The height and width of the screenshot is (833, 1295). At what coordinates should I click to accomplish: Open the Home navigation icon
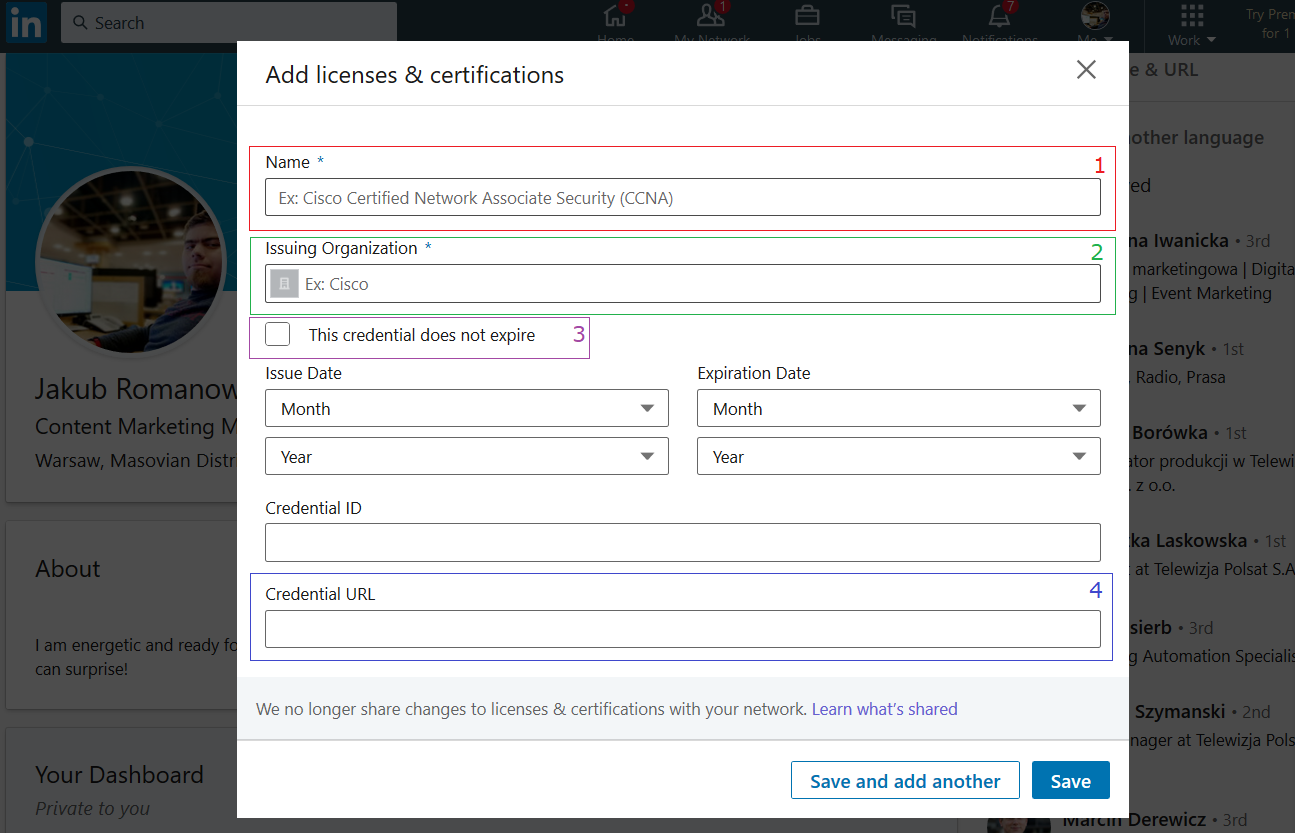pos(616,16)
